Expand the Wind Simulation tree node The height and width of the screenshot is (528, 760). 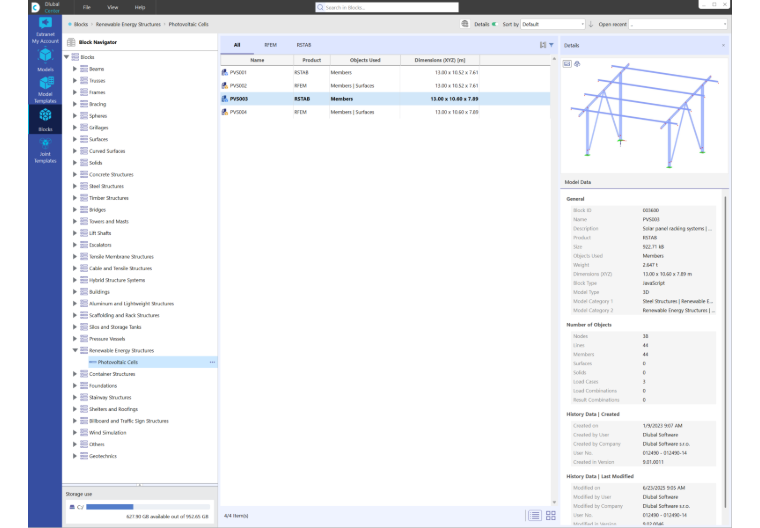pyautogui.click(x=75, y=432)
